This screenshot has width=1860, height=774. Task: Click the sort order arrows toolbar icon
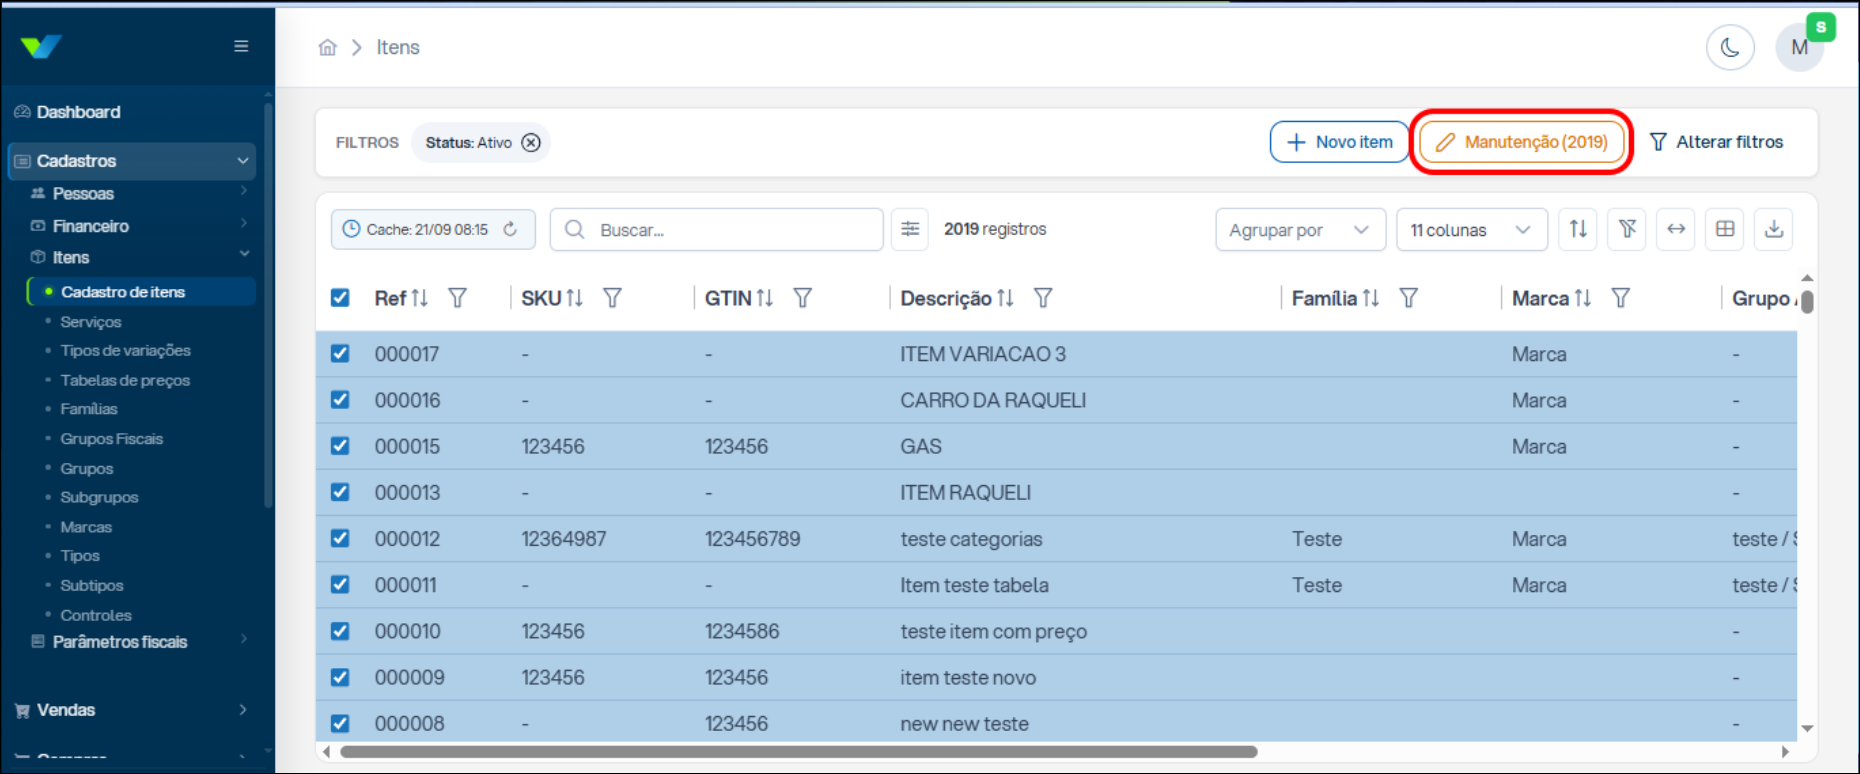[x=1578, y=229]
